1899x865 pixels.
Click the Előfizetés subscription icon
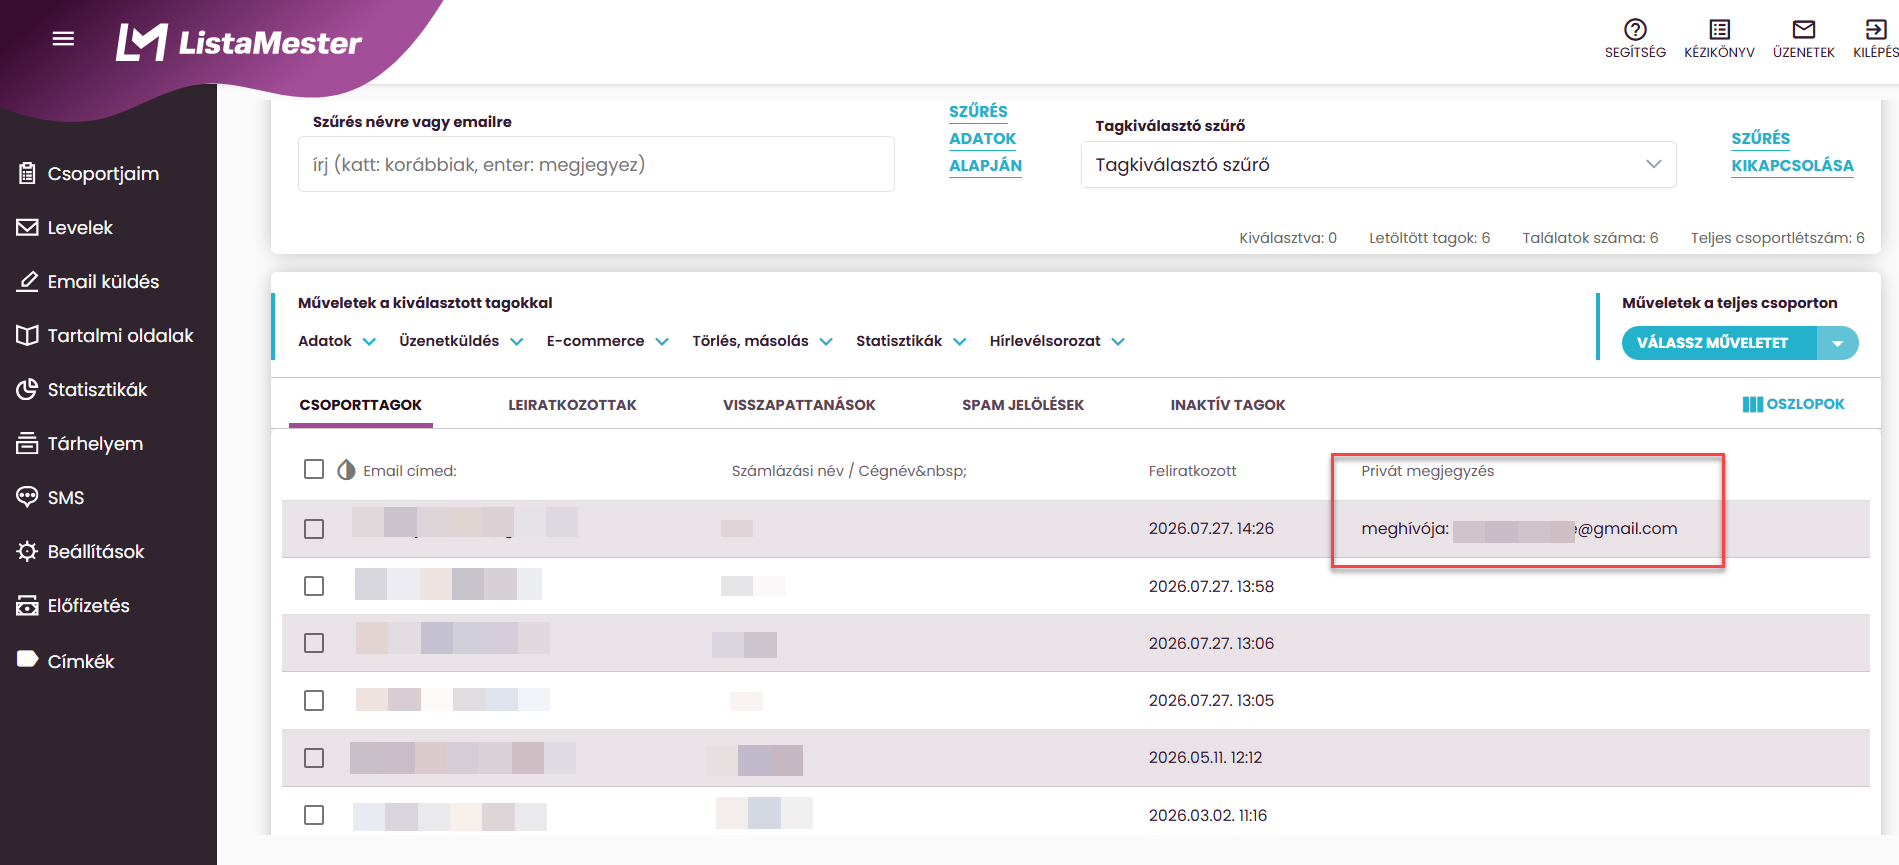(27, 605)
